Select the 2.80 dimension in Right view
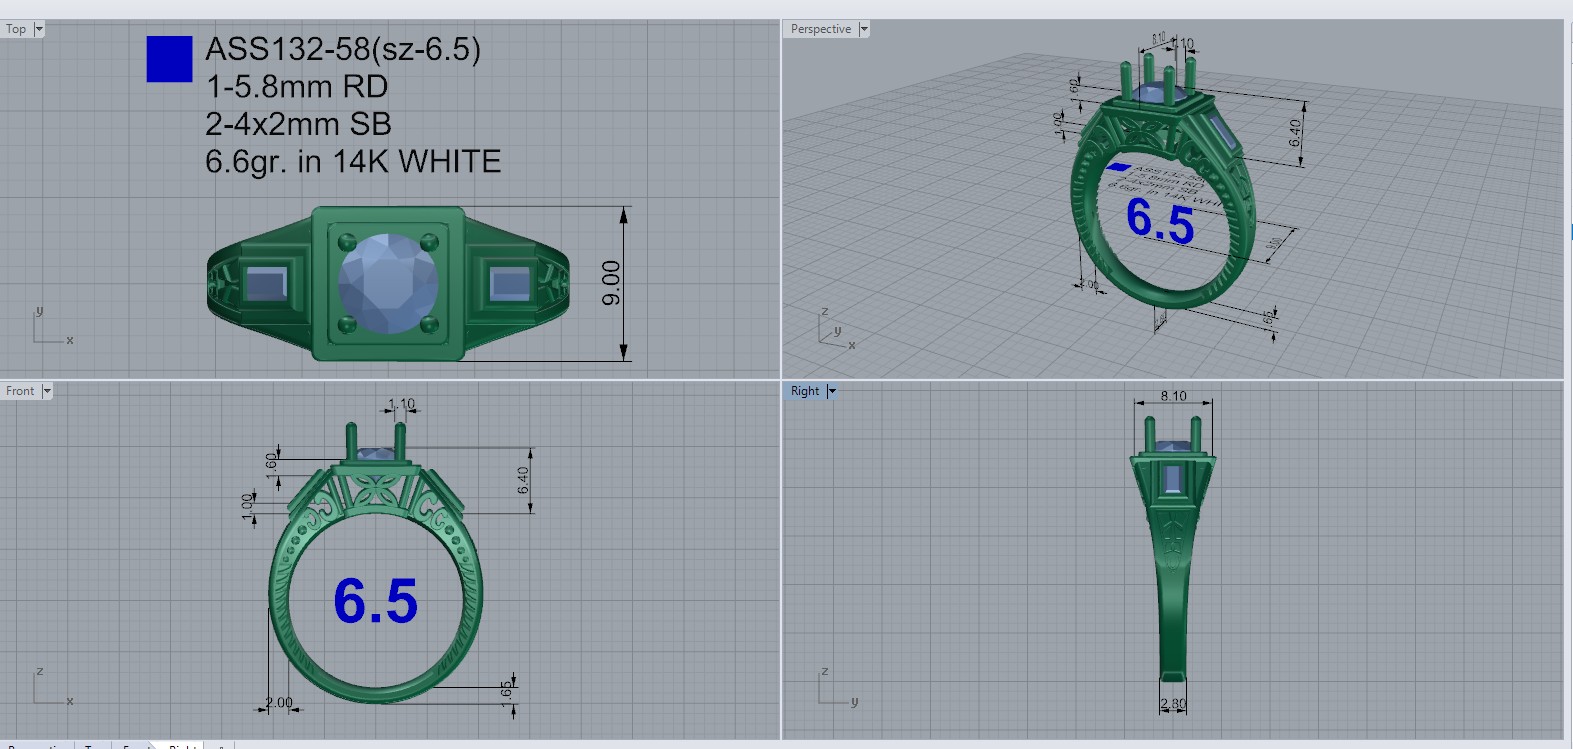1573x749 pixels. point(1173,704)
